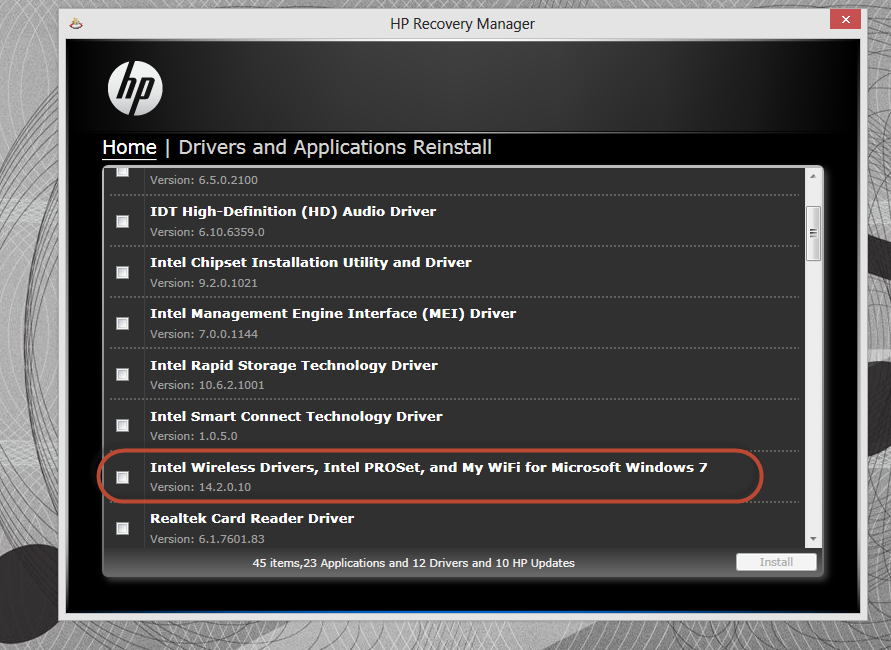891x650 pixels.
Task: Click the Drivers and Applications Reinstall heading
Action: pos(334,147)
